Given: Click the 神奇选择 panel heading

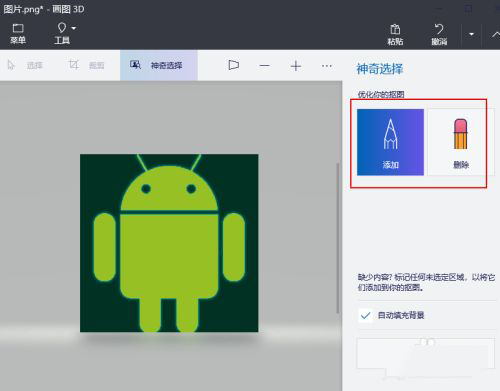Looking at the screenshot, I should click(380, 69).
